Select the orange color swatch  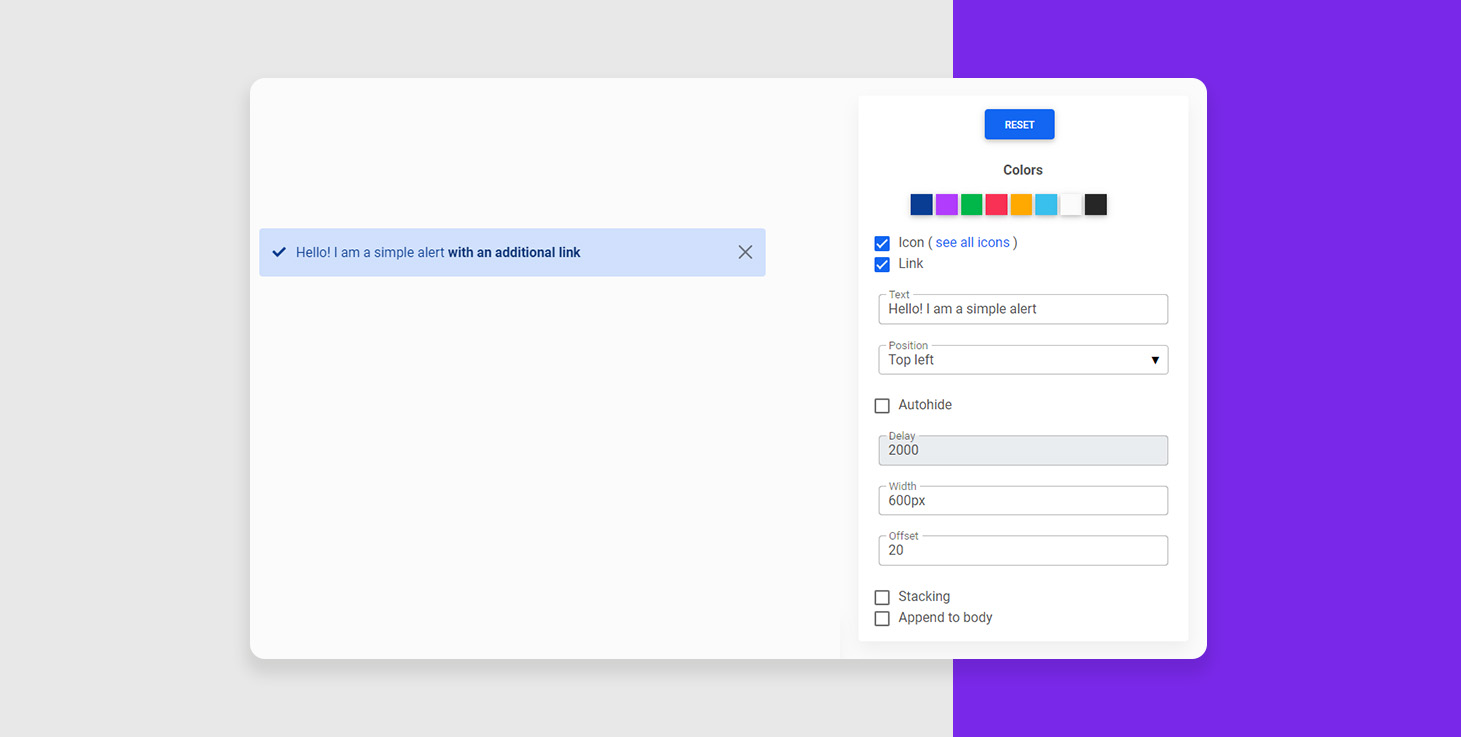coord(1021,205)
